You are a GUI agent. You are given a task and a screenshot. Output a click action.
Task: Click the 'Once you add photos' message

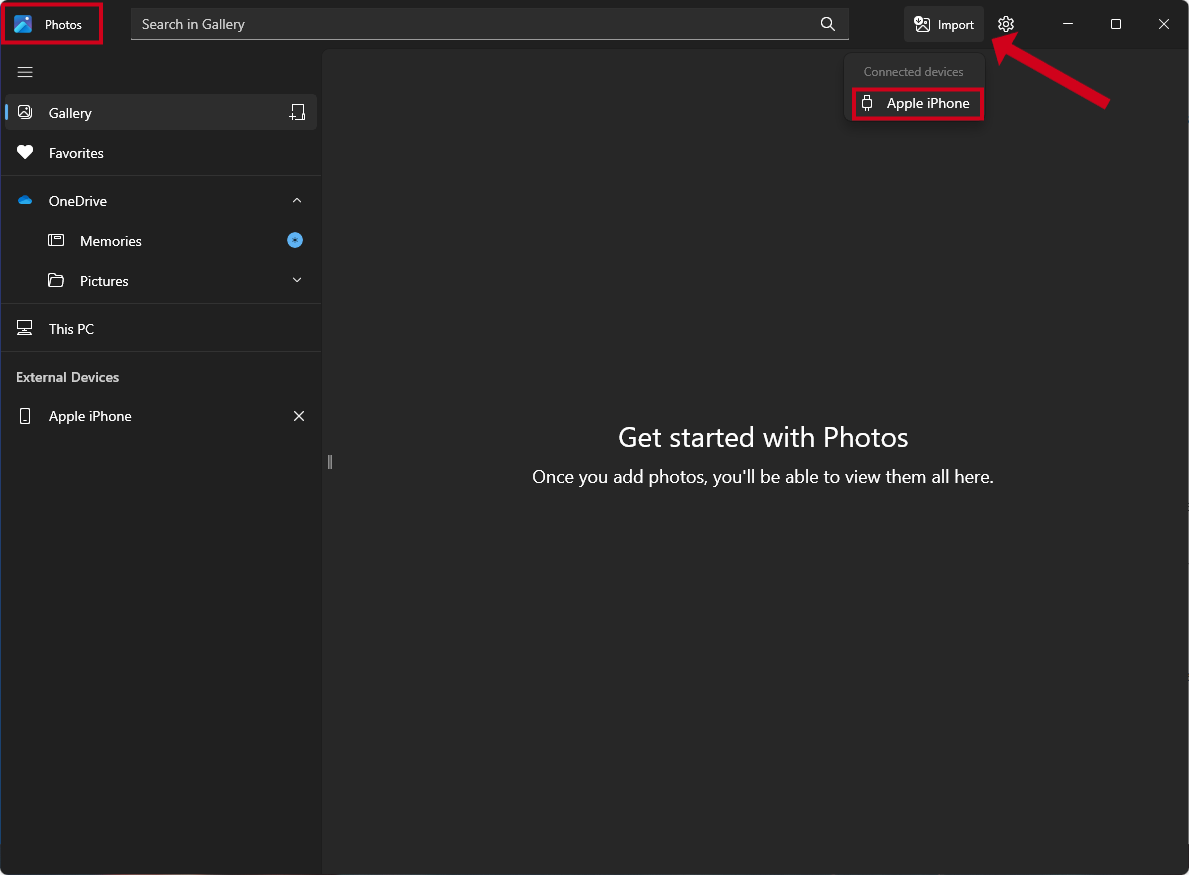click(x=763, y=477)
